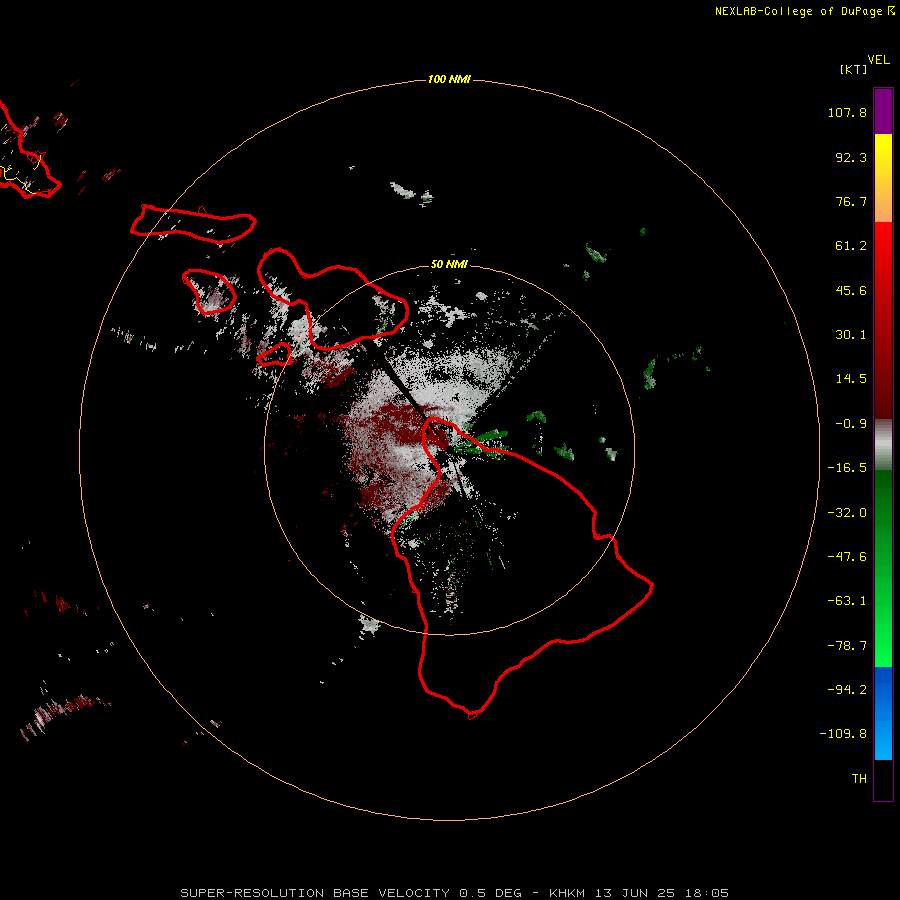The width and height of the screenshot is (900, 900).
Task: Pick the blue segment of the color bar
Action: 883,713
